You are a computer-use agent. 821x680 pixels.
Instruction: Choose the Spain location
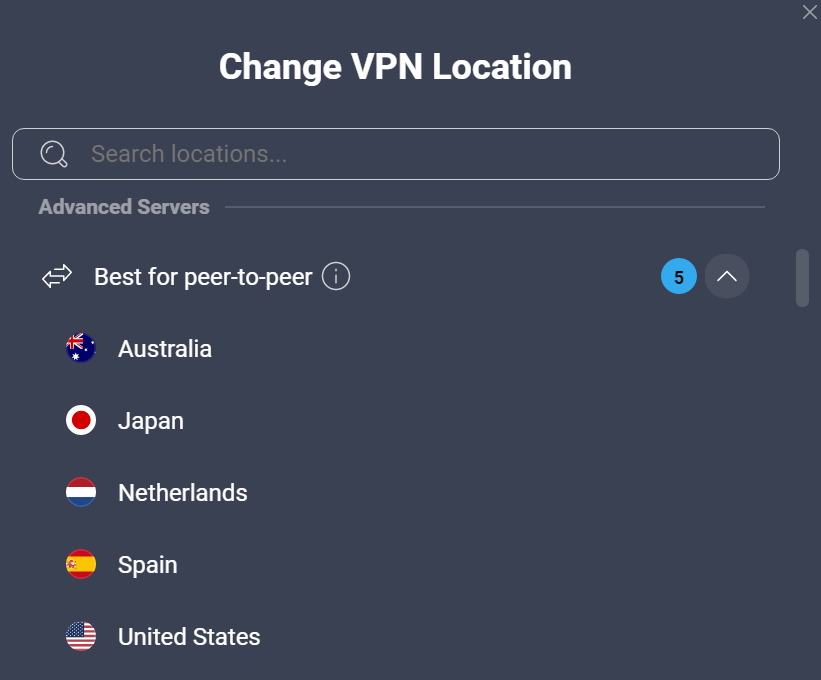tap(148, 564)
